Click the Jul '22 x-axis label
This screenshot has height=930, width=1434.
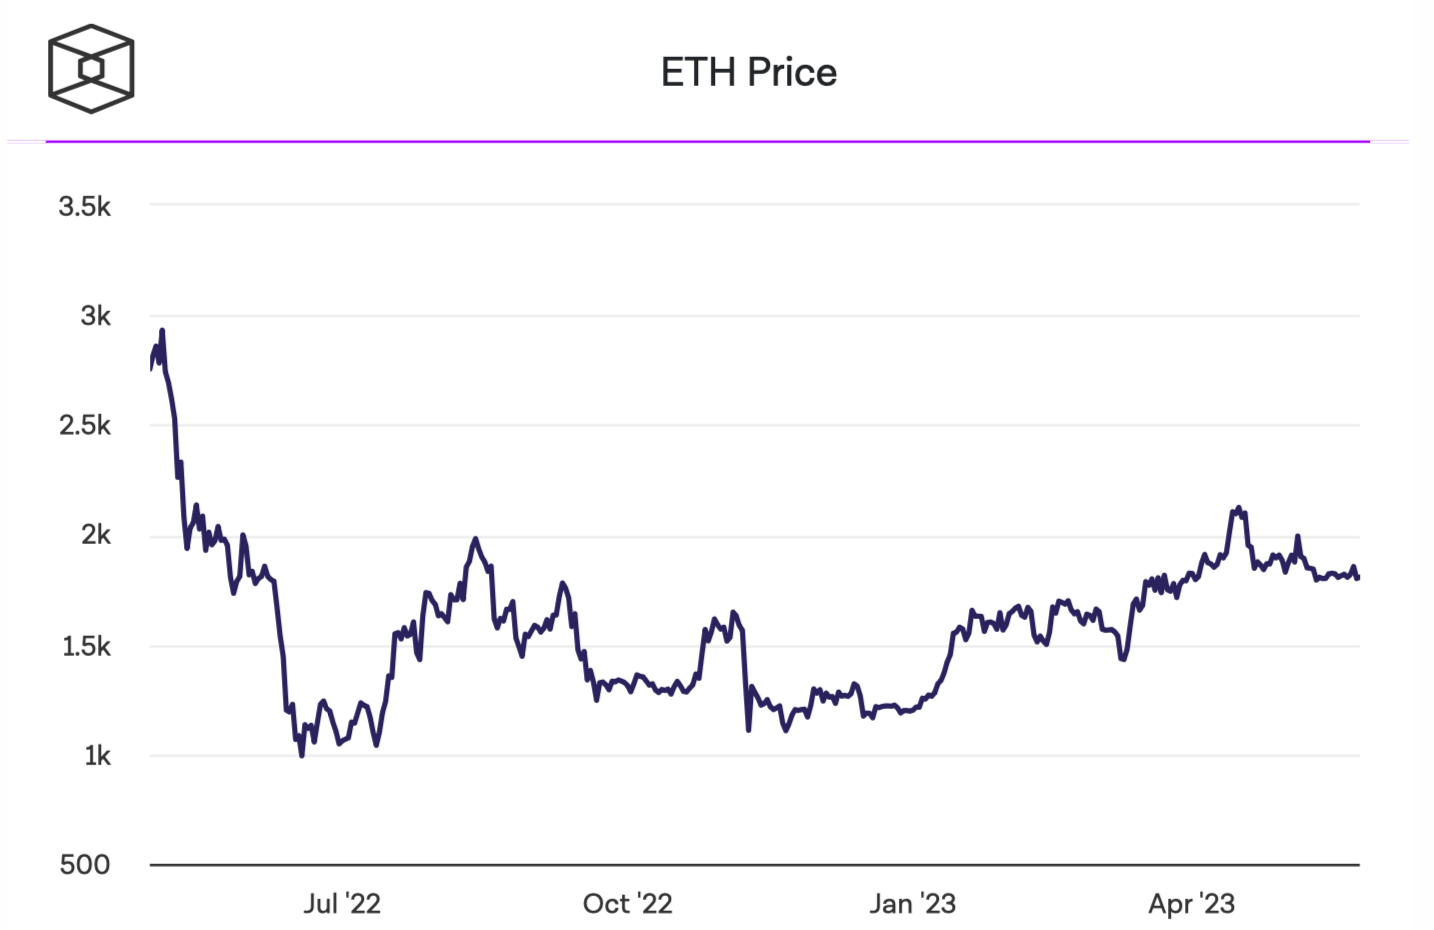(x=342, y=904)
